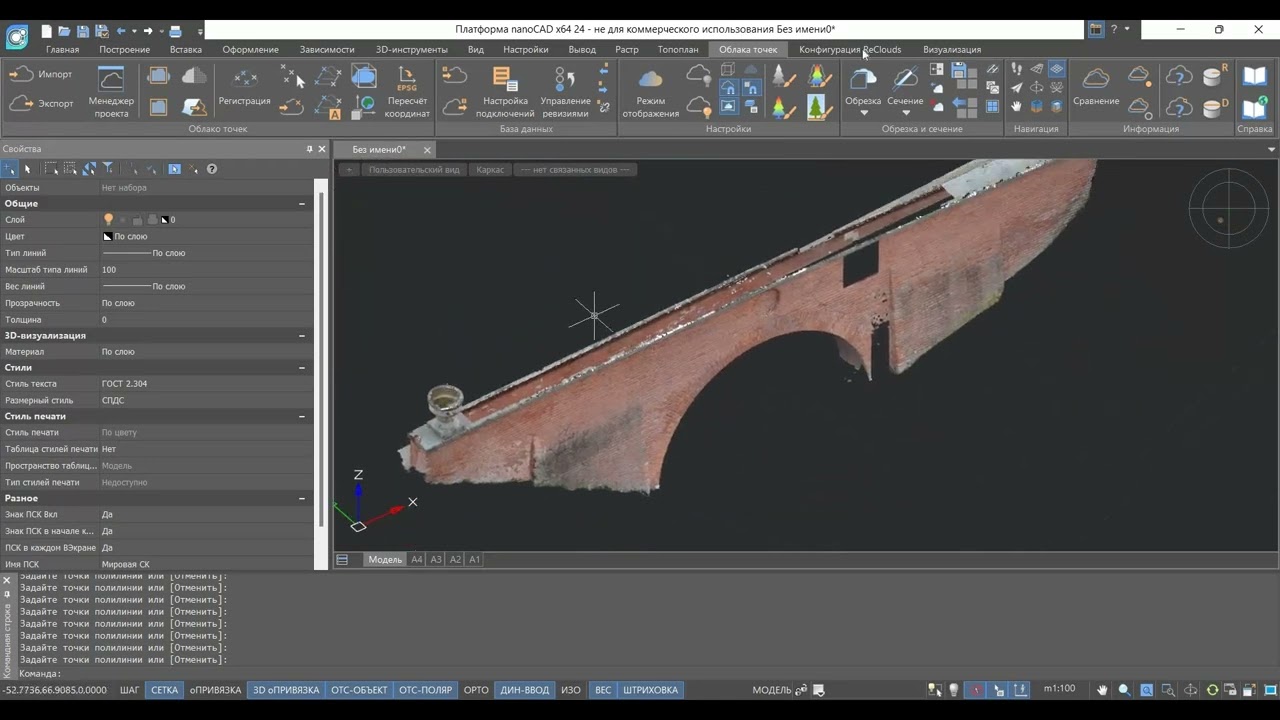1280x720 pixels.
Task: Click the Импорт point cloud icon
Action: coord(22,75)
